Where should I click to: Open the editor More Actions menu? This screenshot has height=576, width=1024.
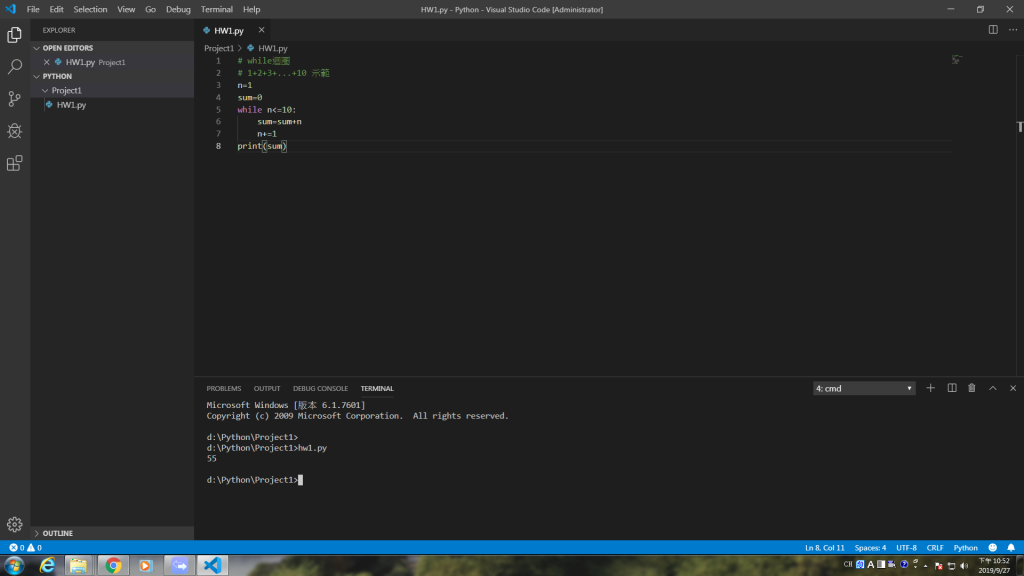[1013, 29]
